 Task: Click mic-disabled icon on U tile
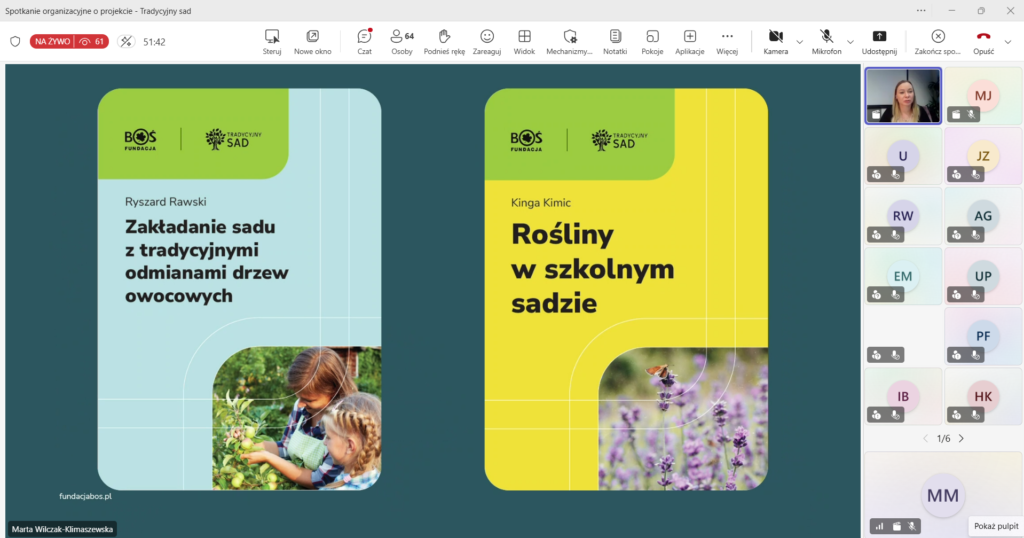coord(895,175)
